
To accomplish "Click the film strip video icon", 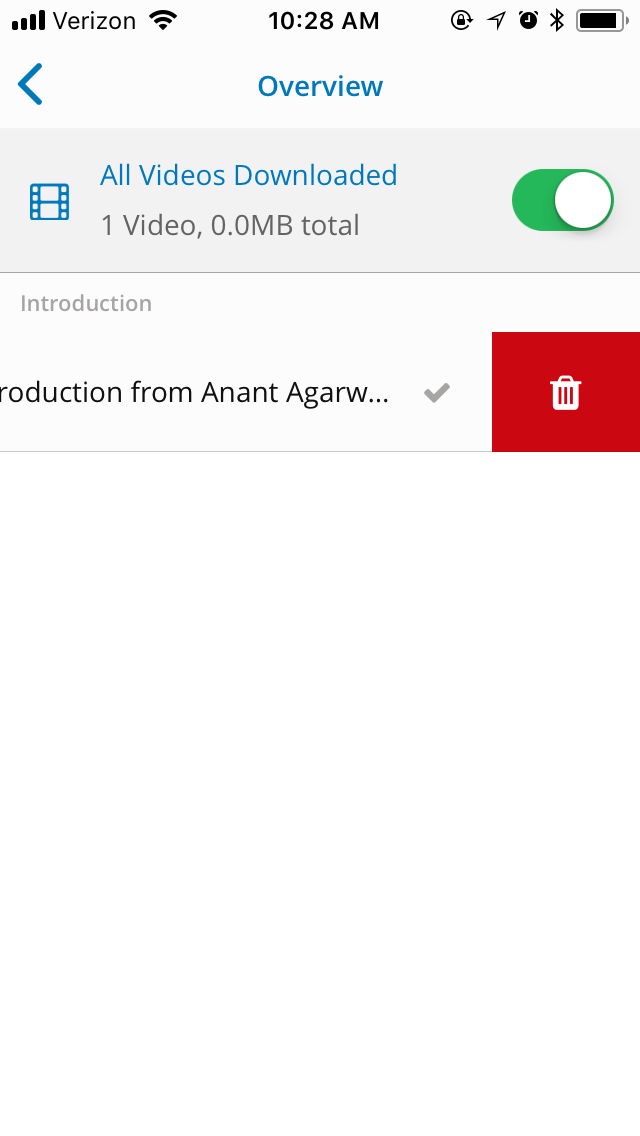I will point(49,202).
